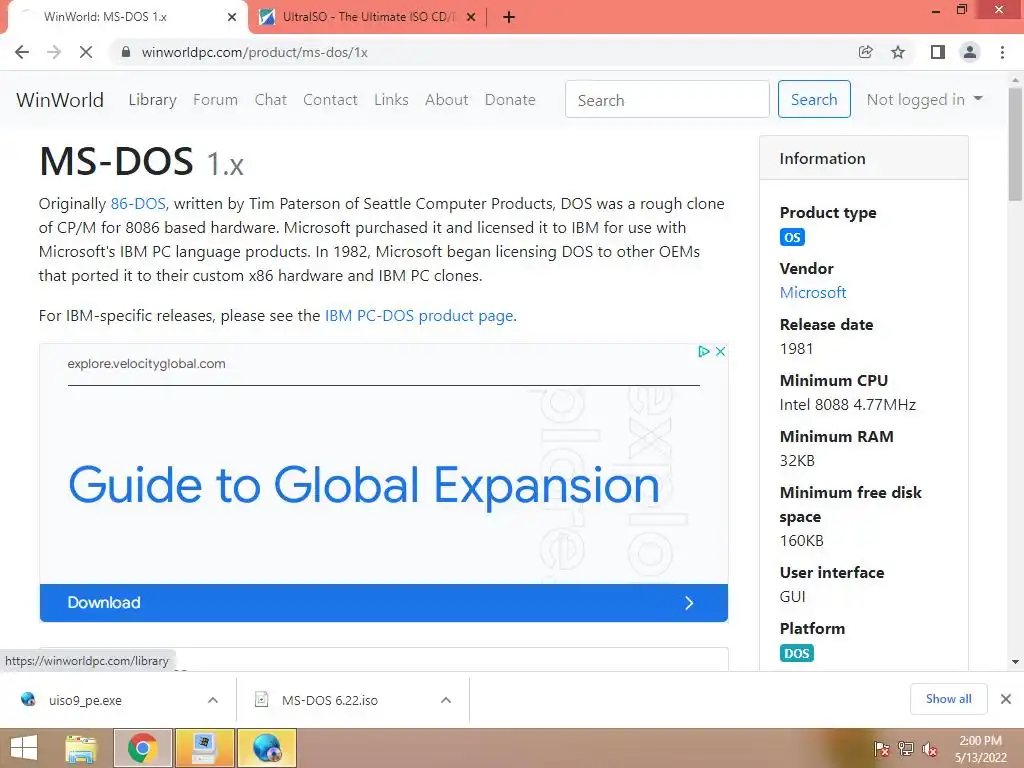Open the Chat nav item

coord(270,100)
